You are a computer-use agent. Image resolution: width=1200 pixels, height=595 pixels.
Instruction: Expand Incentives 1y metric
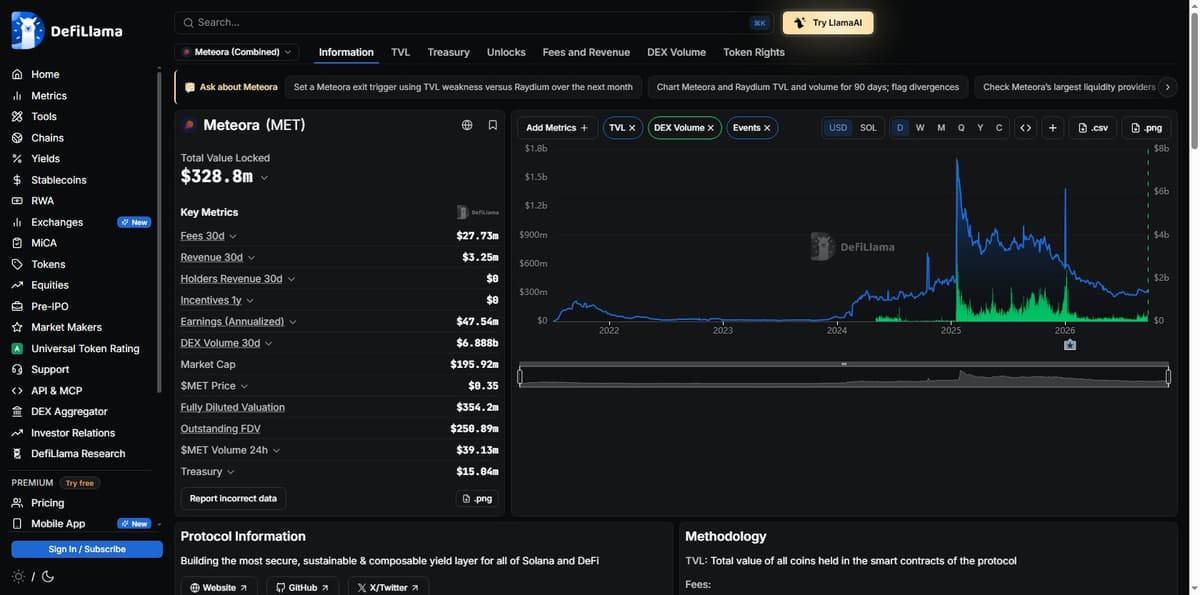[250, 300]
